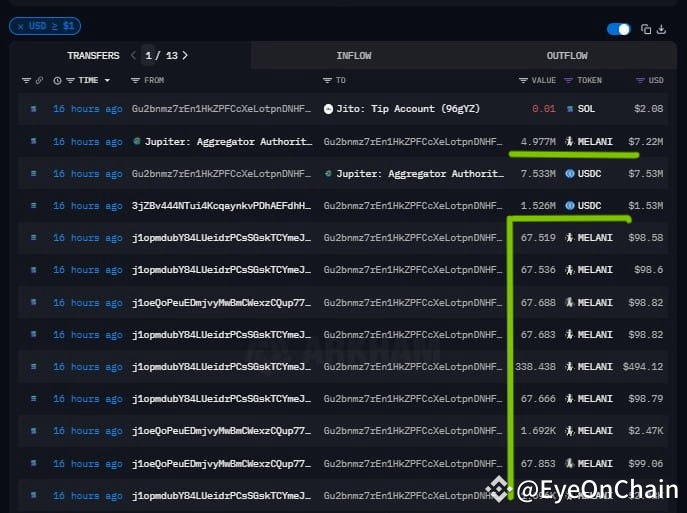Open the TO column filter
This screenshot has width=687, height=513.
click(327, 81)
